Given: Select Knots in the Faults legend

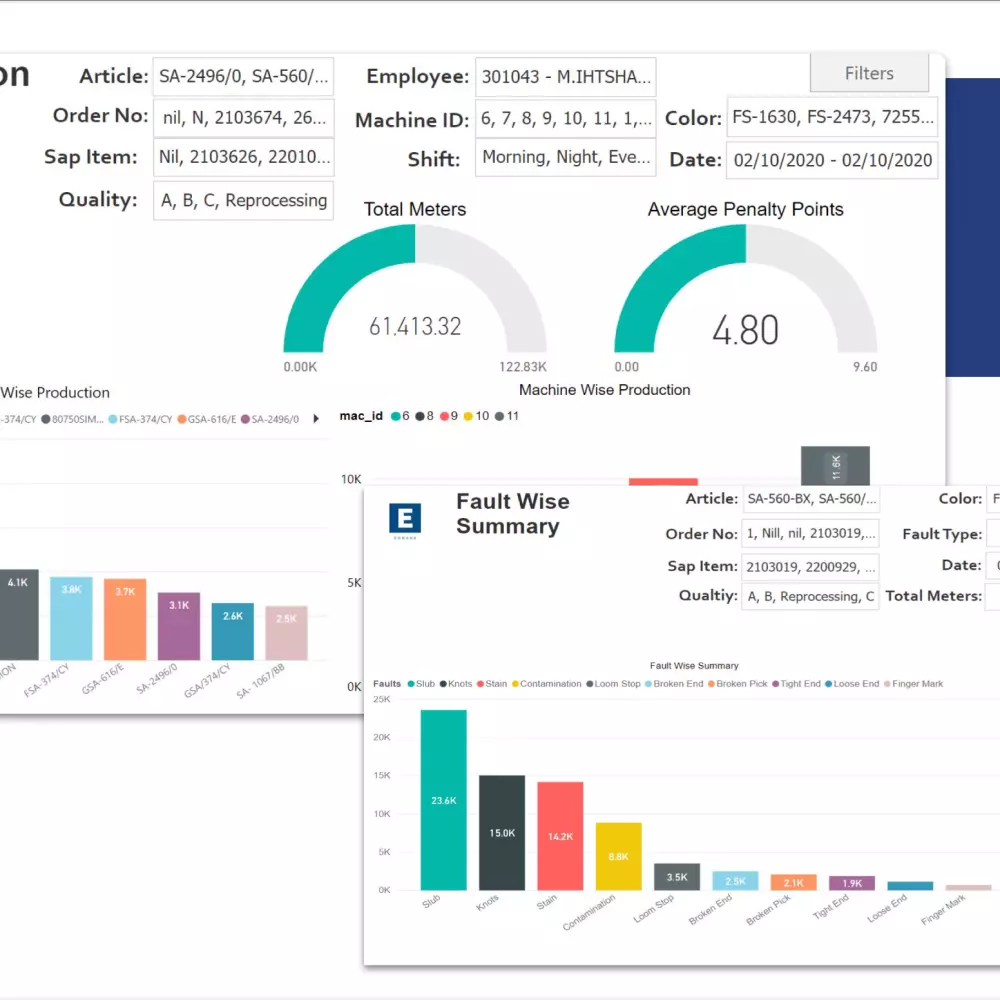Looking at the screenshot, I should coord(452,684).
